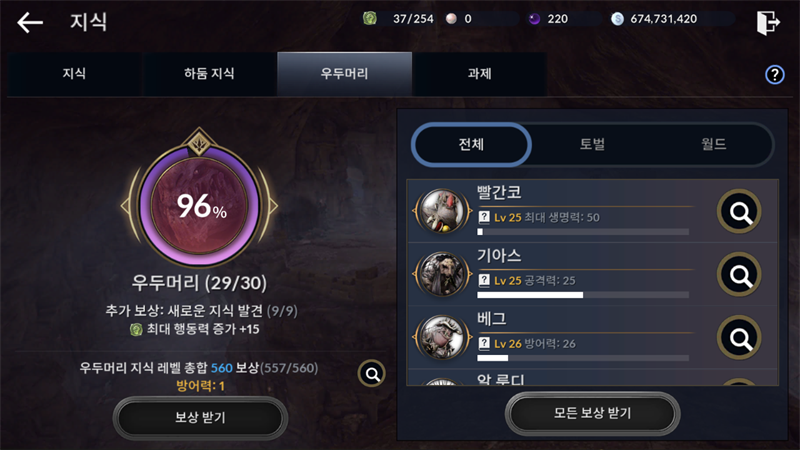The height and width of the screenshot is (450, 800).
Task: Switch to the 지식 tab
Action: [74, 74]
